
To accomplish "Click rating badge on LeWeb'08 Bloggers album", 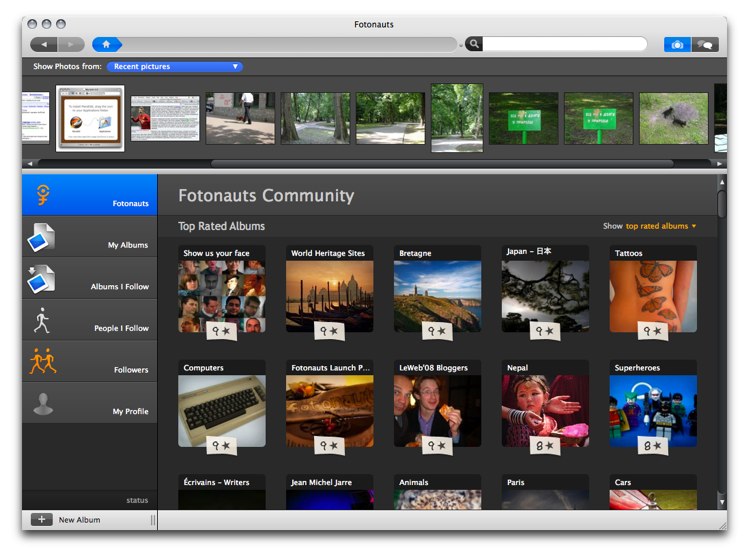I will 437,445.
